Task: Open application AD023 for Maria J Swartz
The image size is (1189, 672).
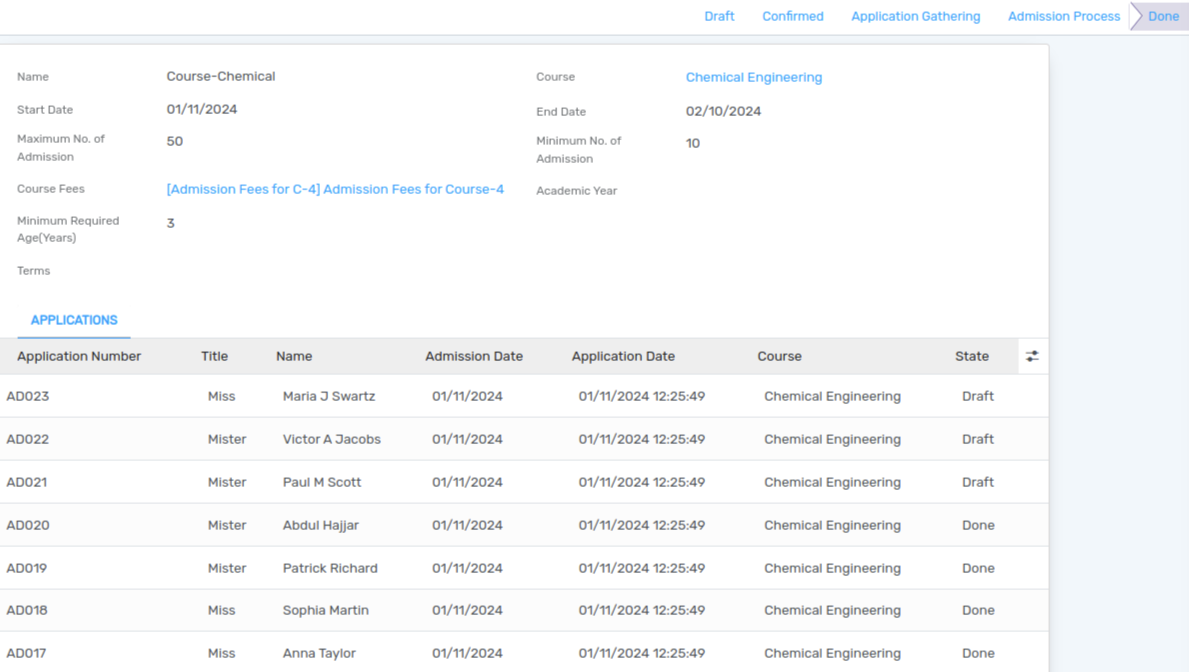Action: click(524, 396)
